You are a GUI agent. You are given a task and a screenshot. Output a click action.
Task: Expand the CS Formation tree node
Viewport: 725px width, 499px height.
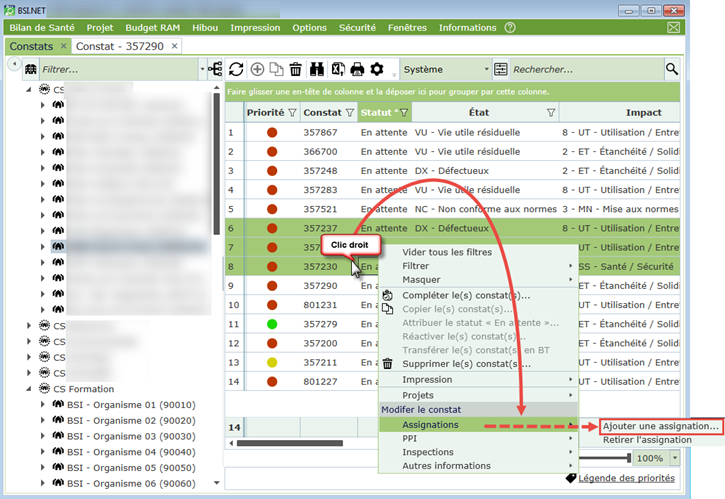[28, 389]
